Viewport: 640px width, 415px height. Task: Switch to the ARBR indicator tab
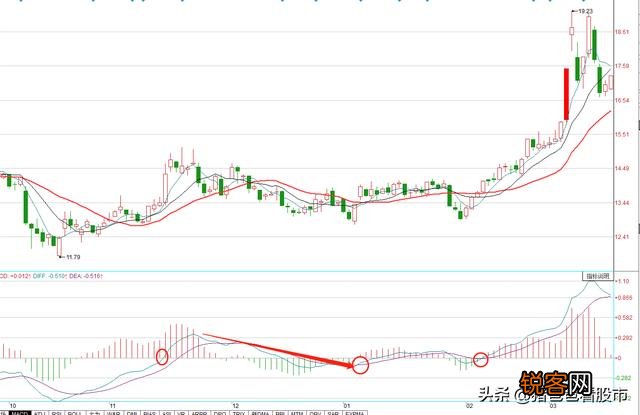pyautogui.click(x=199, y=413)
